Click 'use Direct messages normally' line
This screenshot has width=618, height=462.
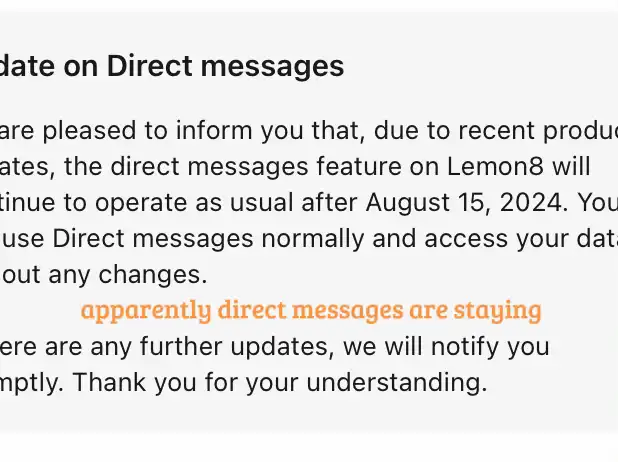tap(182, 239)
